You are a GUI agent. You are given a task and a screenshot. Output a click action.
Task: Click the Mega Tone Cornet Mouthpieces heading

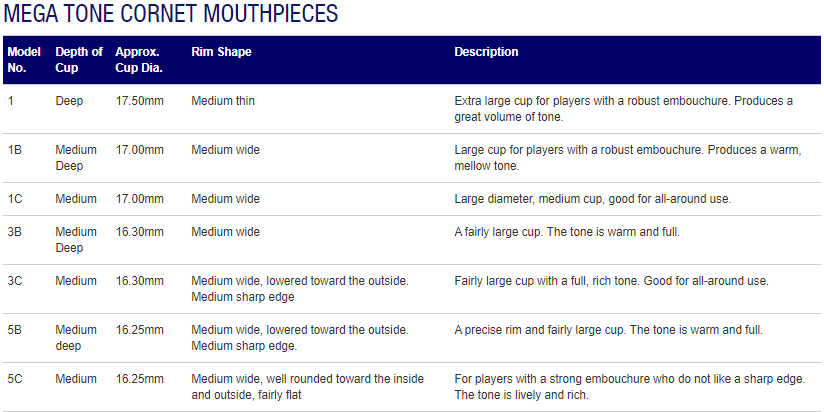(x=171, y=14)
